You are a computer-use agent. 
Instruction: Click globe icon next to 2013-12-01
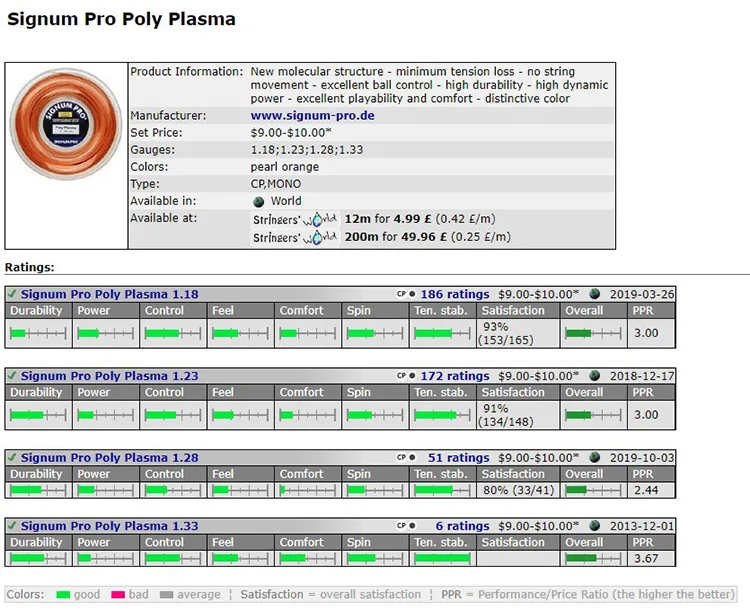595,526
